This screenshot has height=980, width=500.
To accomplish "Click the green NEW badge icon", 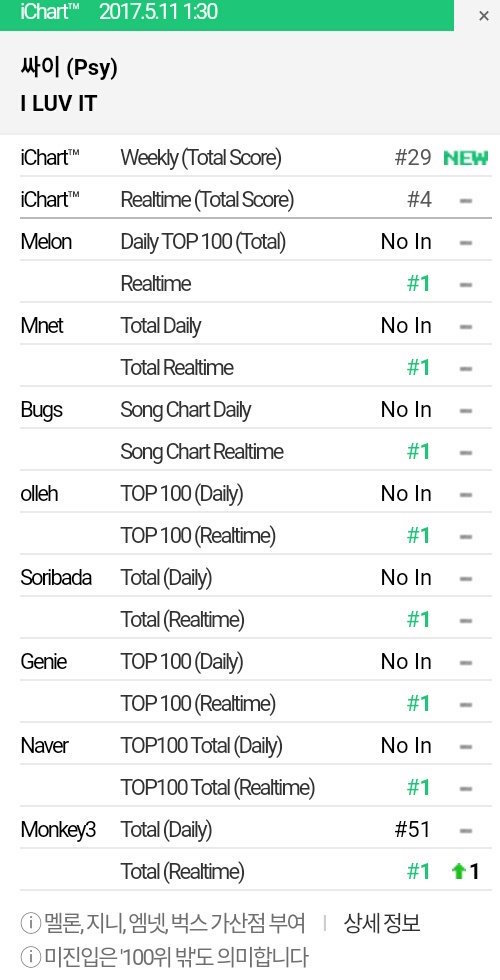I will pyautogui.click(x=466, y=158).
